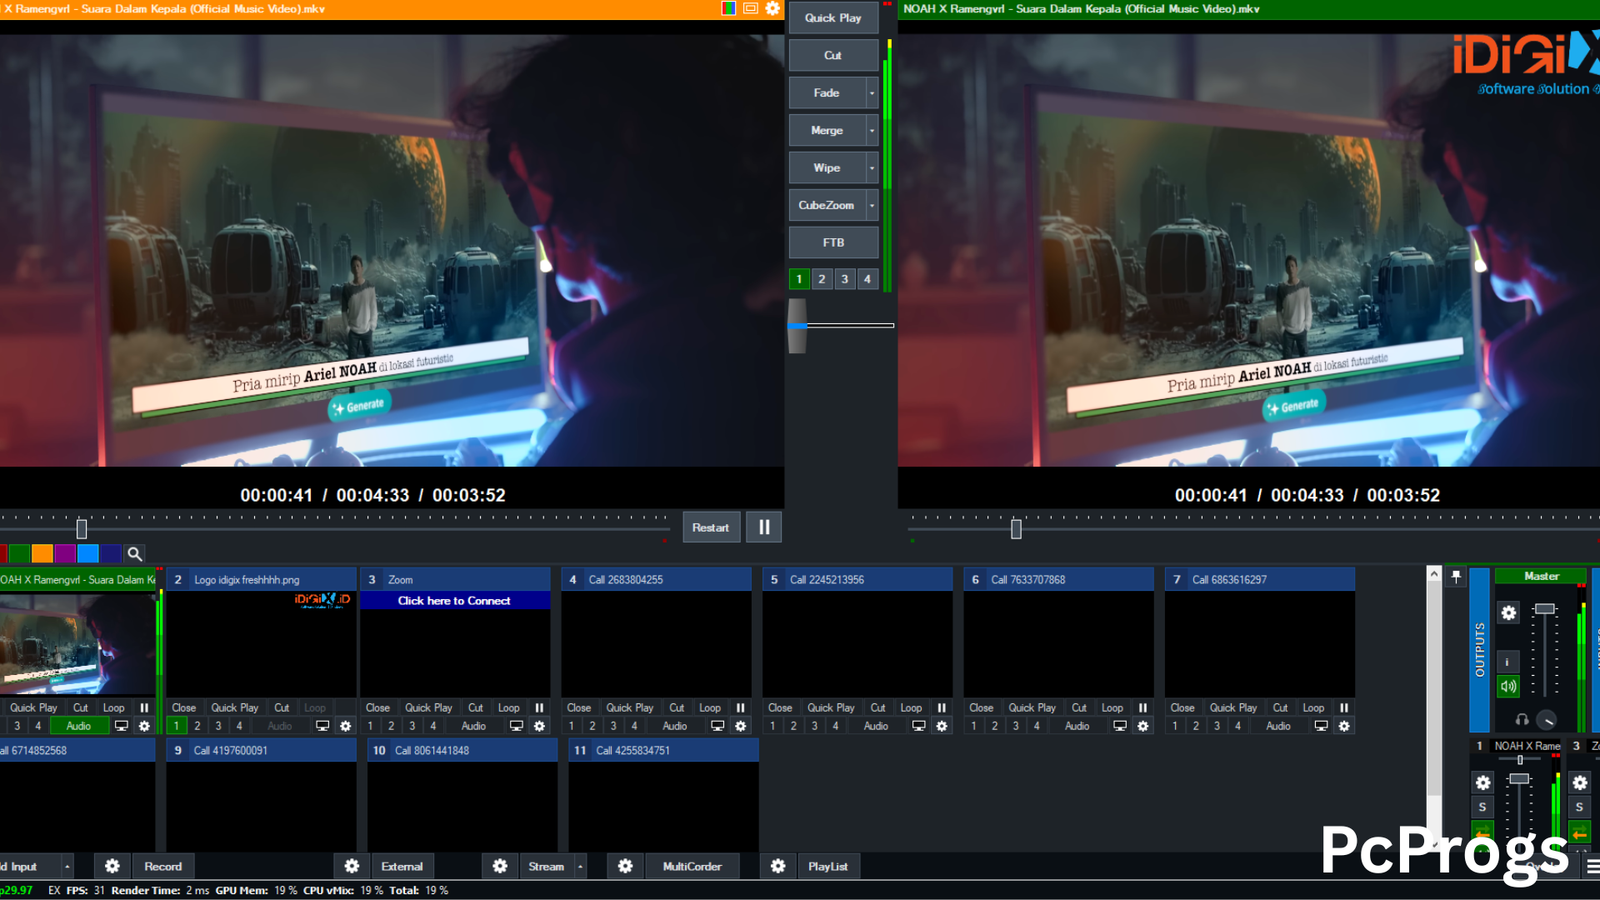
Task: Open Master audio settings gear
Action: 1508,613
